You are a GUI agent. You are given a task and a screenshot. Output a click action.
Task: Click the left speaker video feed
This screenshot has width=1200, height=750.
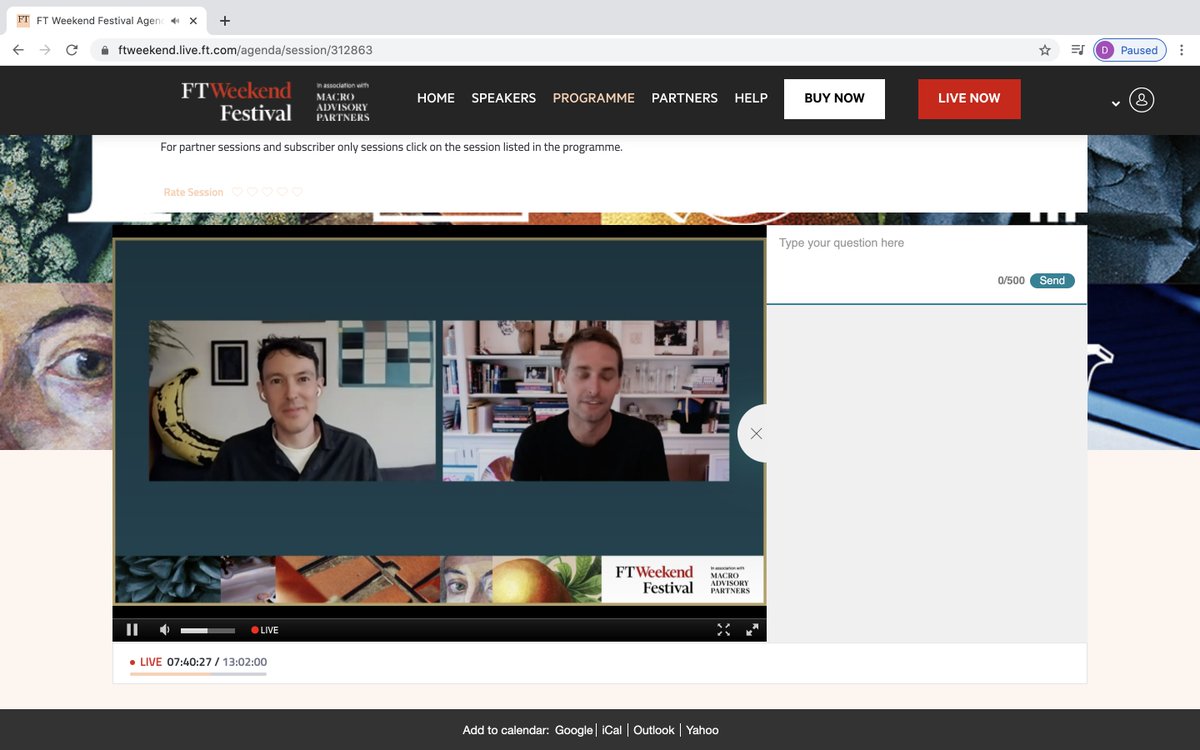[x=292, y=401]
